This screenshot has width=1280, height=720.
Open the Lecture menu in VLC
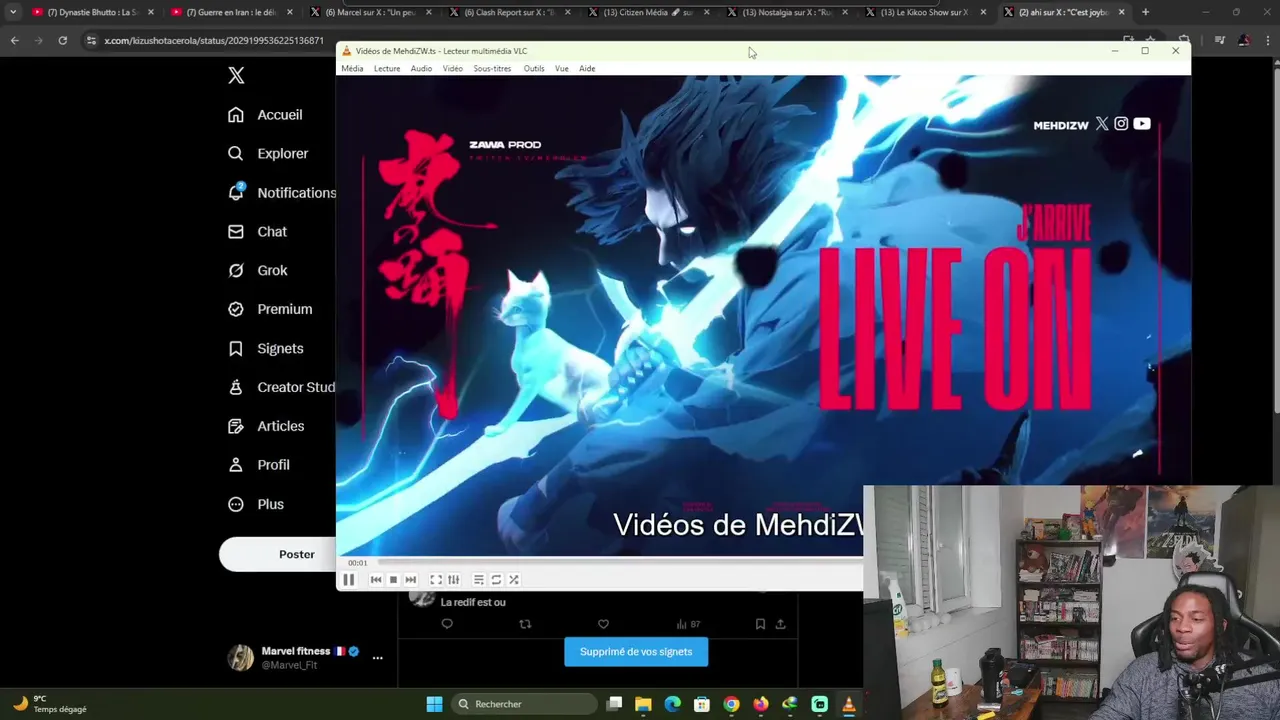coord(387,69)
